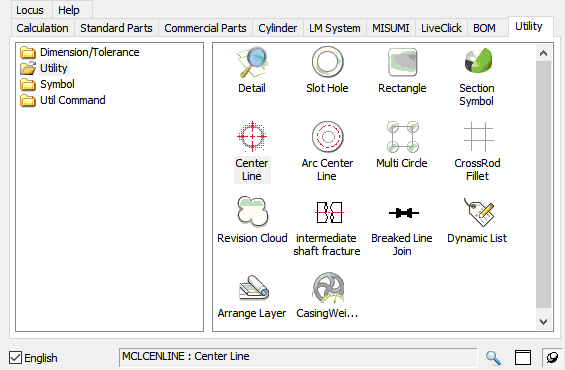Click the rightmost bottom-bar icon button
Viewport: 565px width, 370px height.
coord(552,358)
